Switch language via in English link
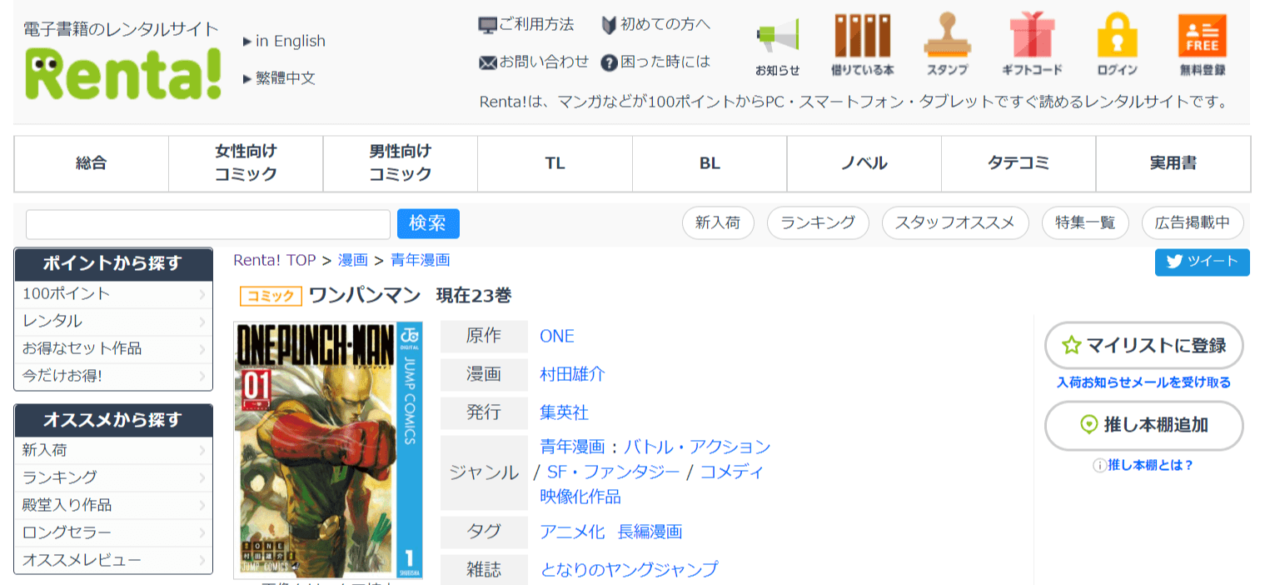 pos(290,41)
